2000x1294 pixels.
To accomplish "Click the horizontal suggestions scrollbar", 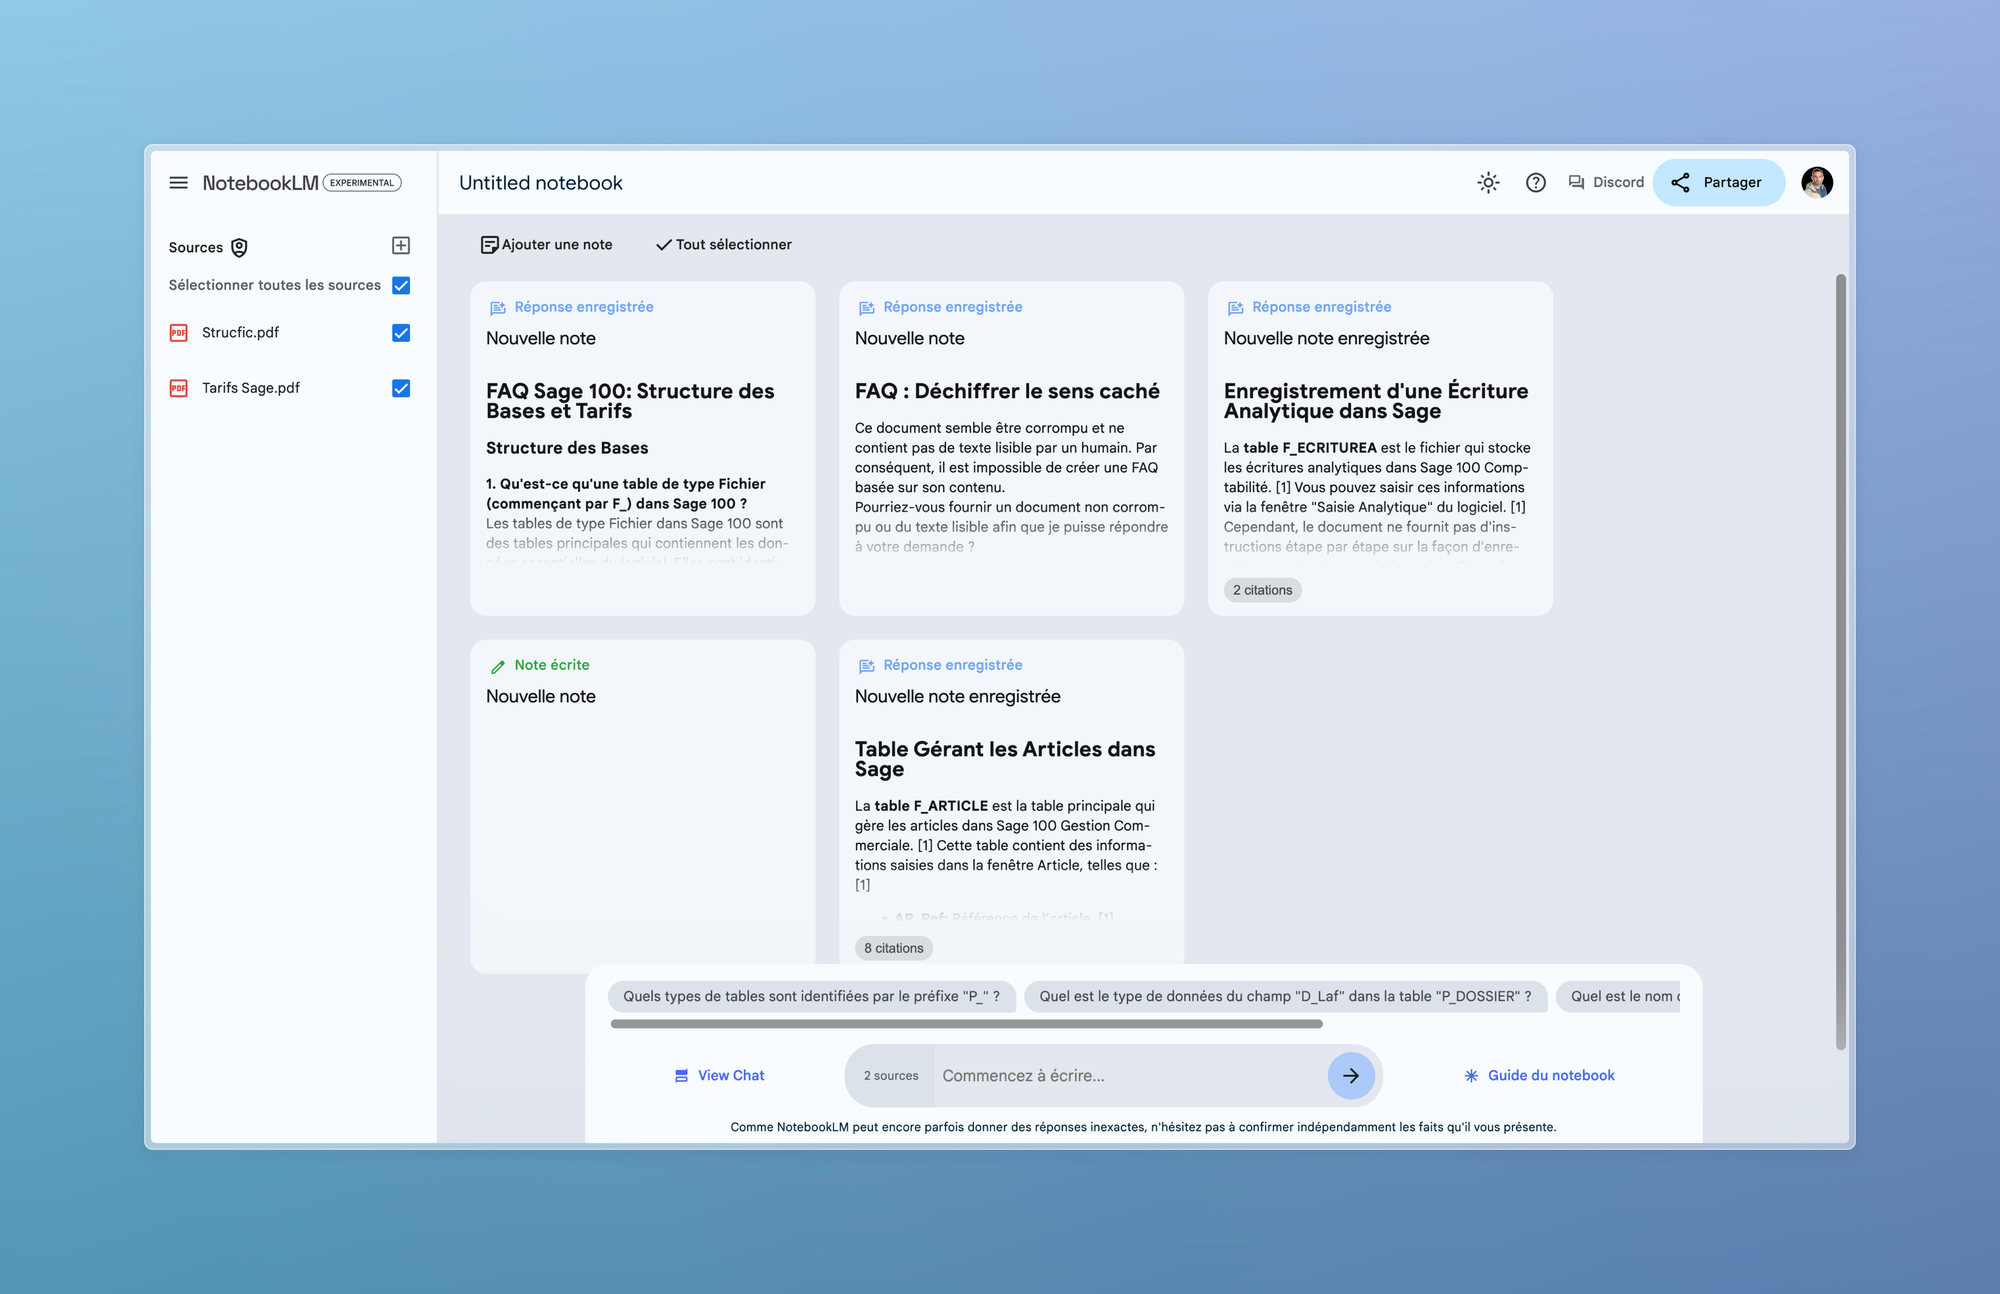I will click(966, 1024).
